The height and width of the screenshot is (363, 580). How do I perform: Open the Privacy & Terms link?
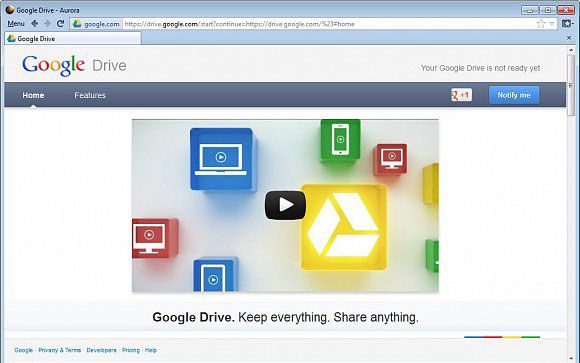(60, 350)
